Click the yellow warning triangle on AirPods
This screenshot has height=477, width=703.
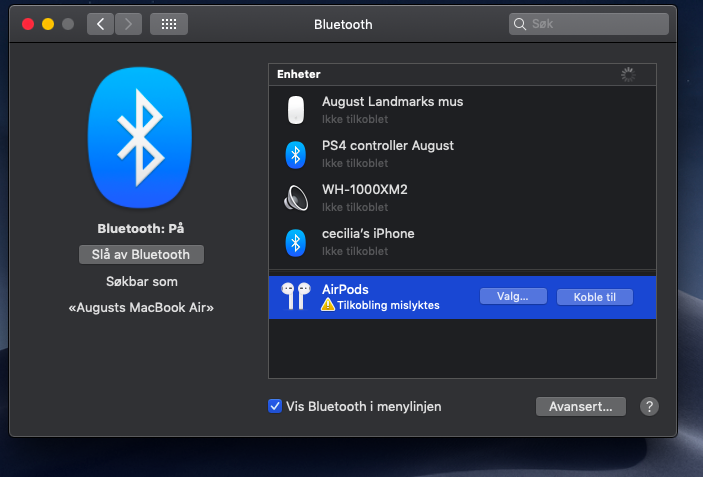click(328, 305)
